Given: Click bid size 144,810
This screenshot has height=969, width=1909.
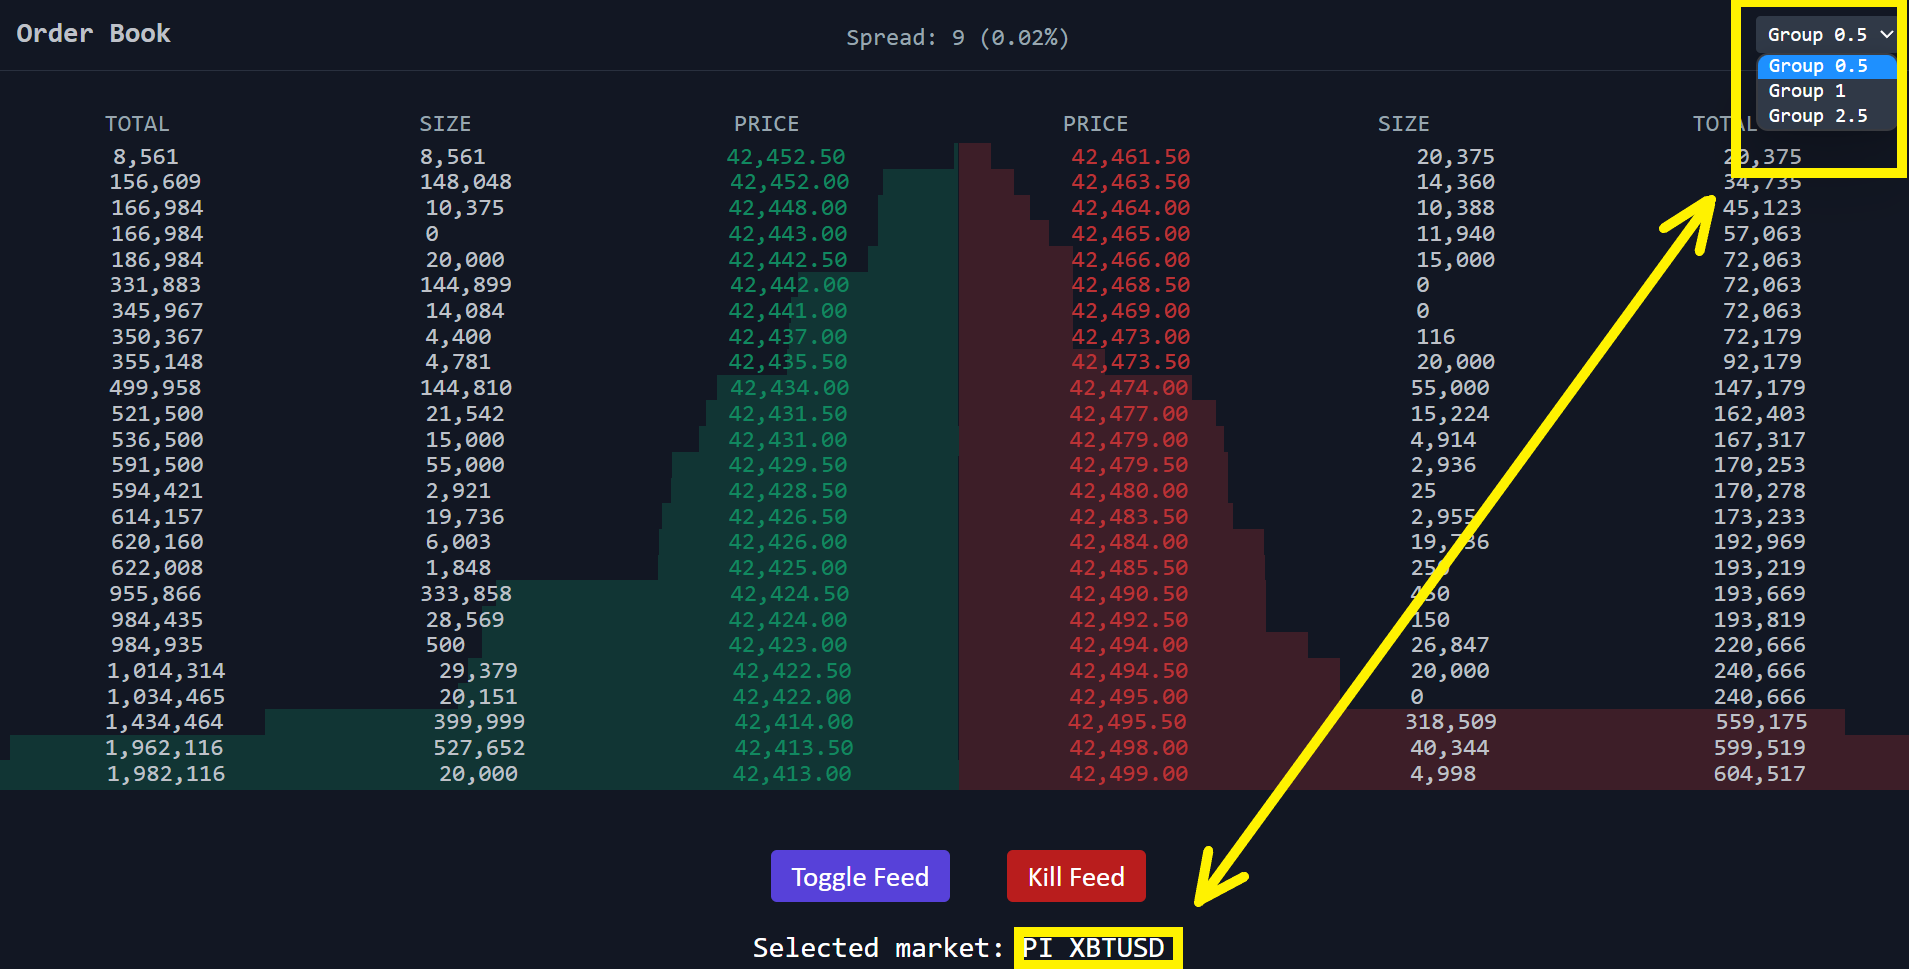Looking at the screenshot, I should coord(466,388).
